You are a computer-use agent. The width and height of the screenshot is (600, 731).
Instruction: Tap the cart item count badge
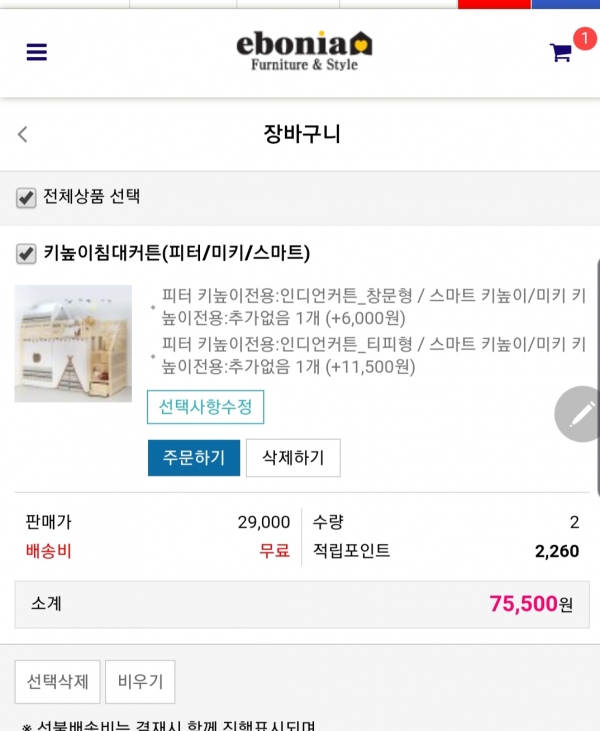click(x=584, y=39)
